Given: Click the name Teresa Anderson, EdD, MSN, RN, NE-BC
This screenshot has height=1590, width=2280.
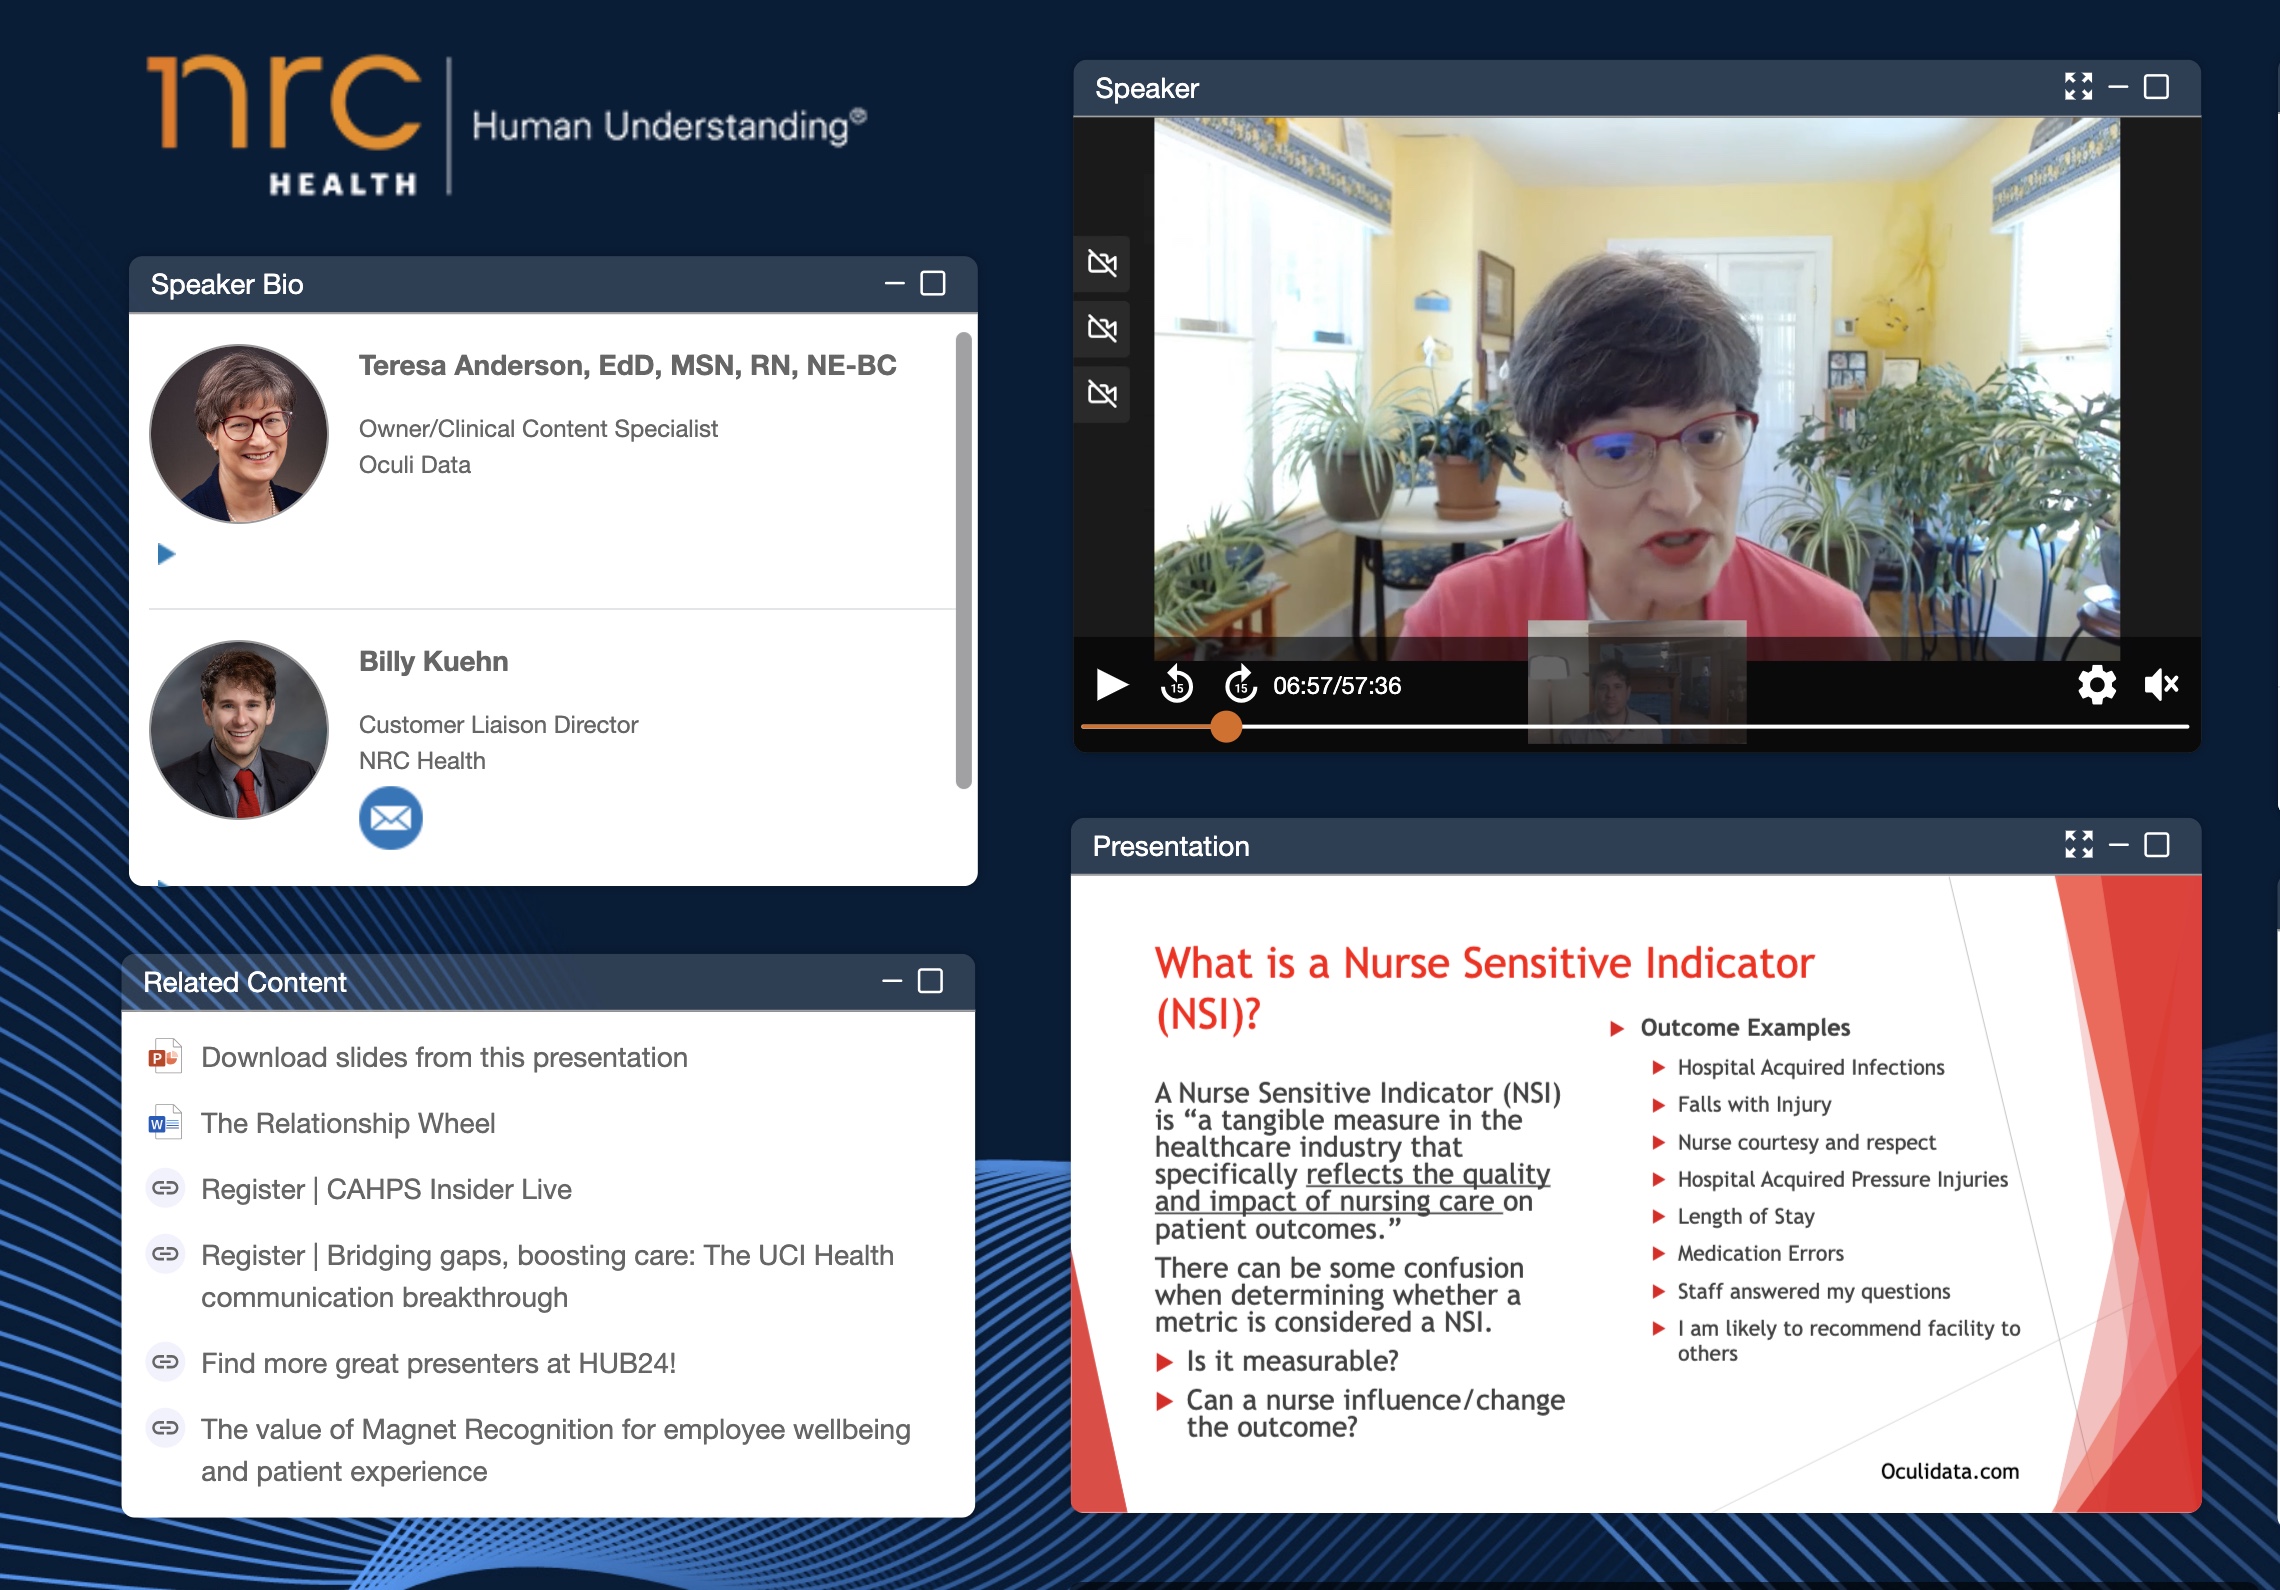Looking at the screenshot, I should pyautogui.click(x=627, y=366).
